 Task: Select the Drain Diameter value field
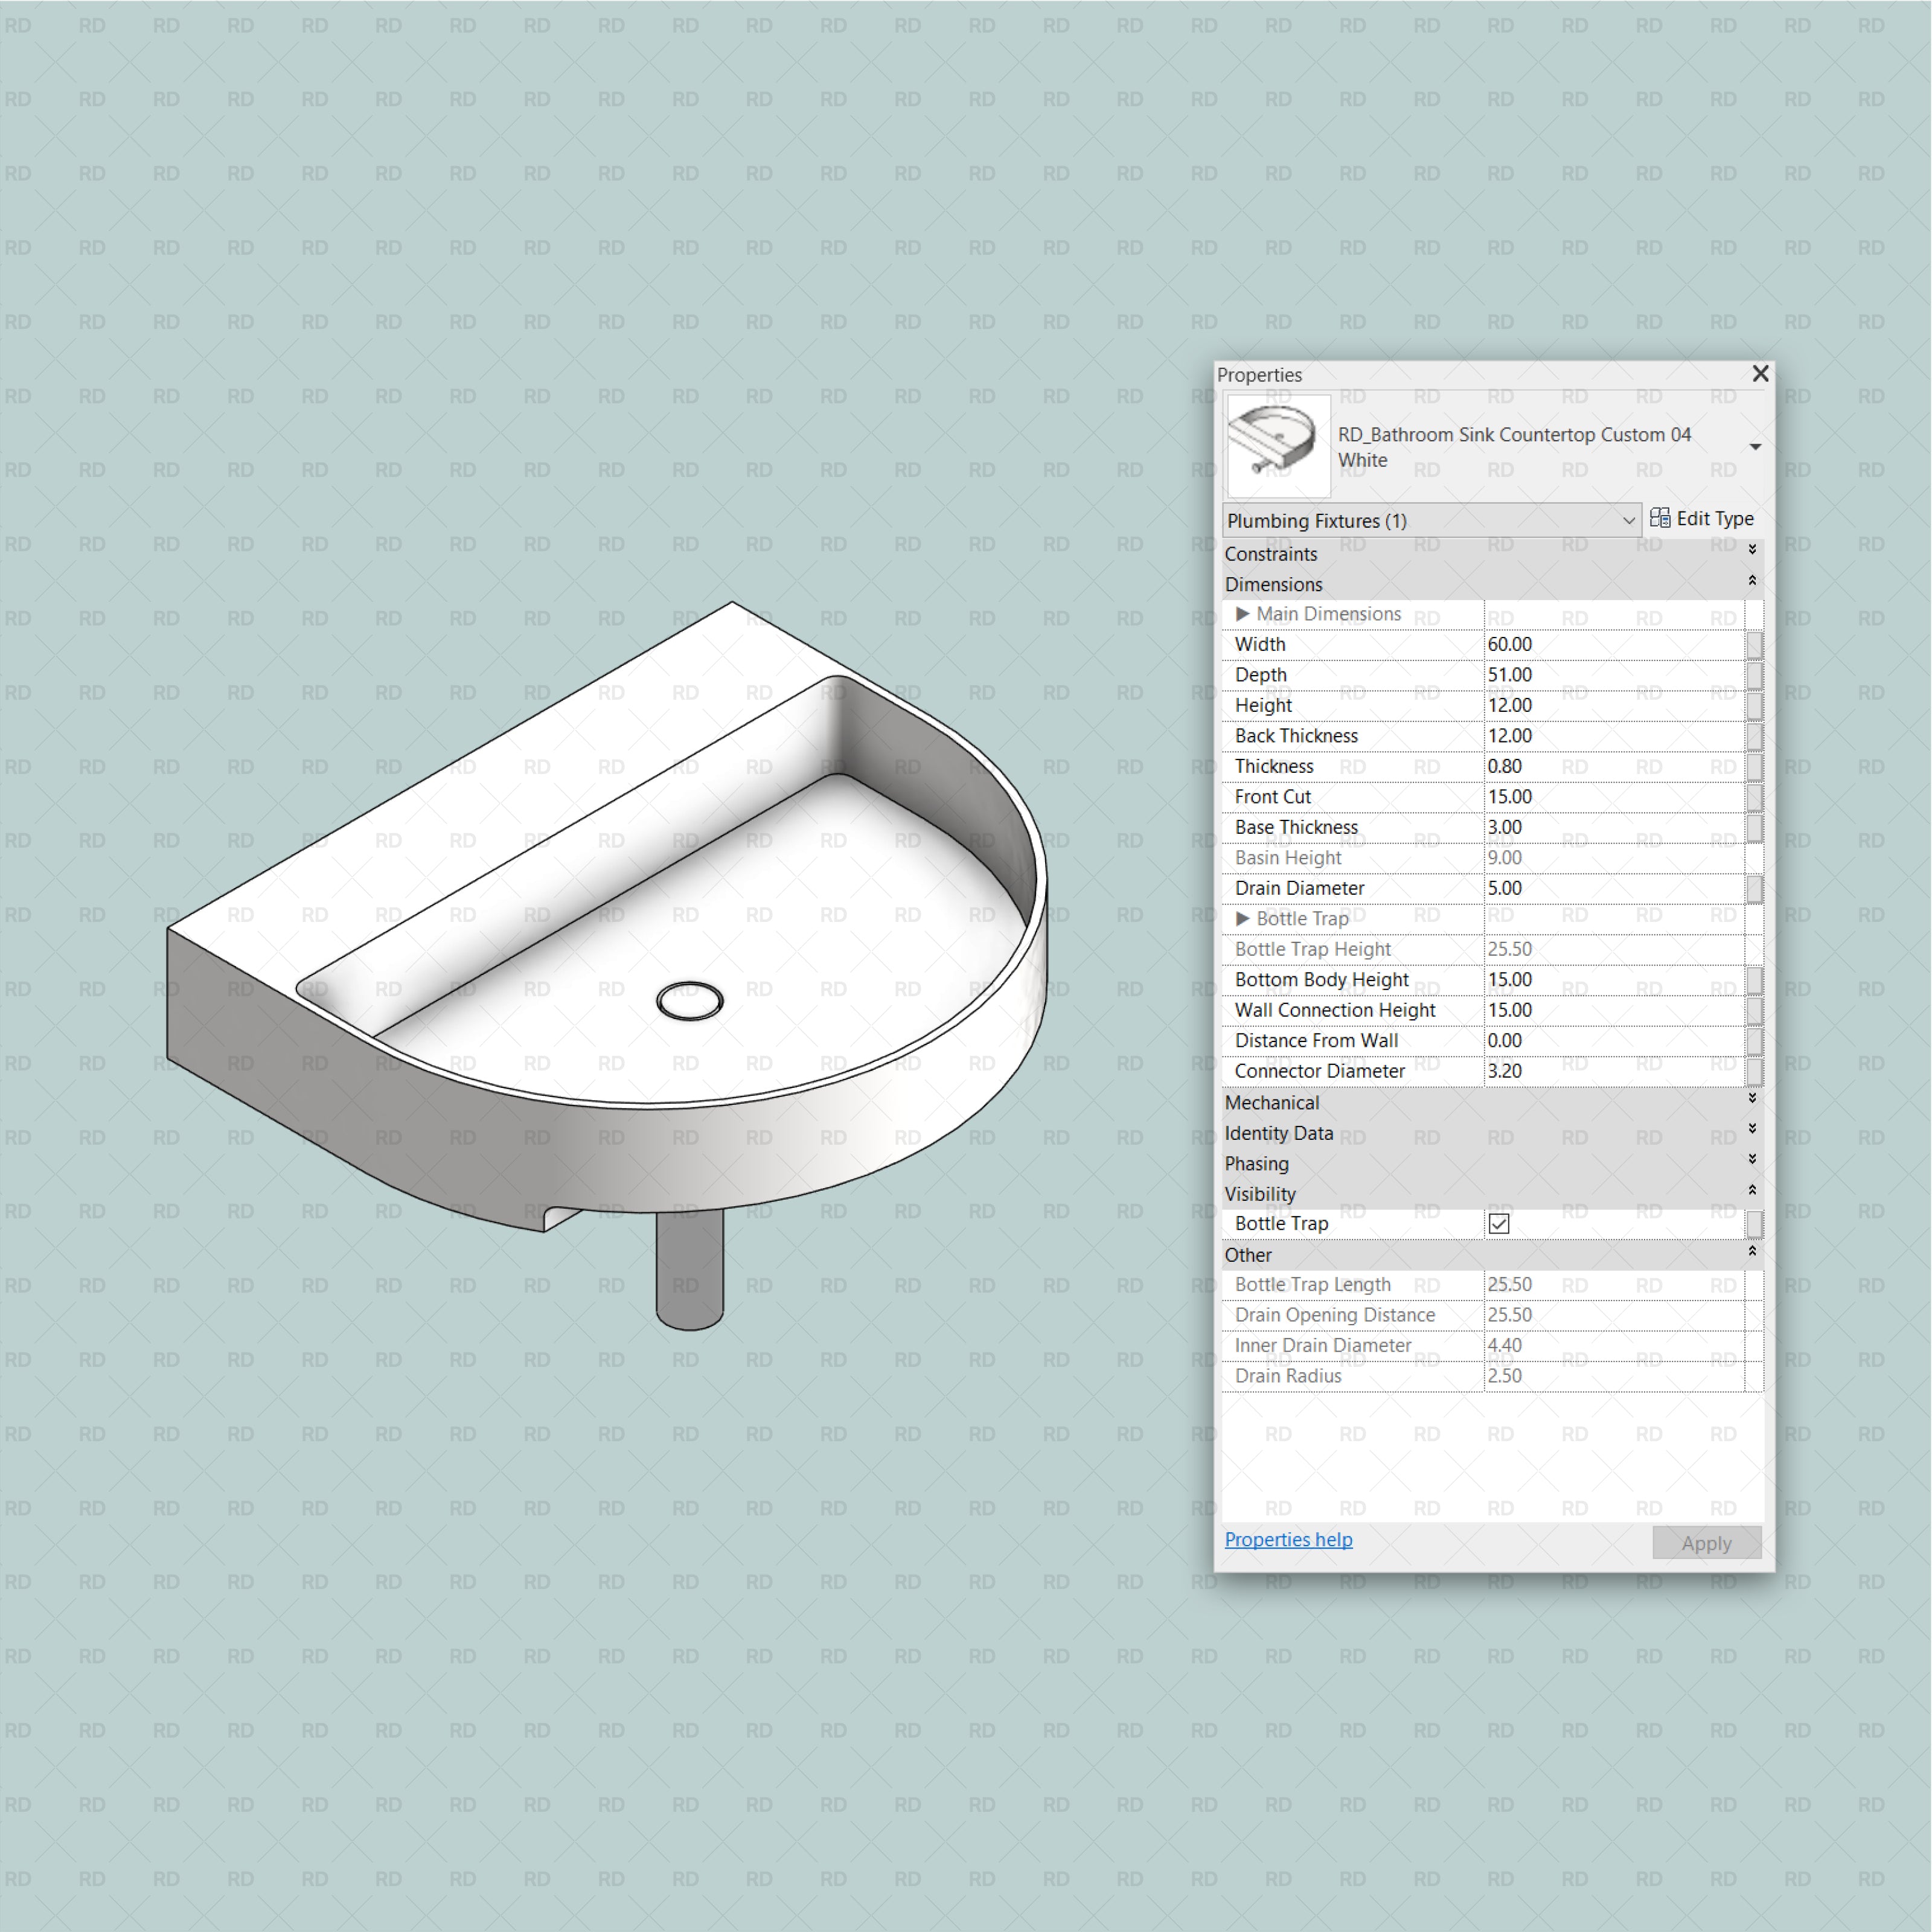[x=1560, y=888]
